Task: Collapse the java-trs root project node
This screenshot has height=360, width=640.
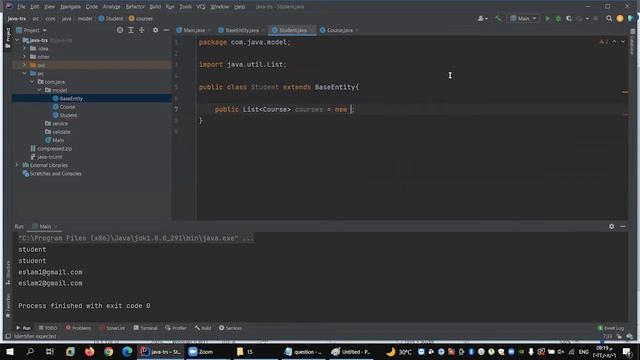Action: (17, 40)
